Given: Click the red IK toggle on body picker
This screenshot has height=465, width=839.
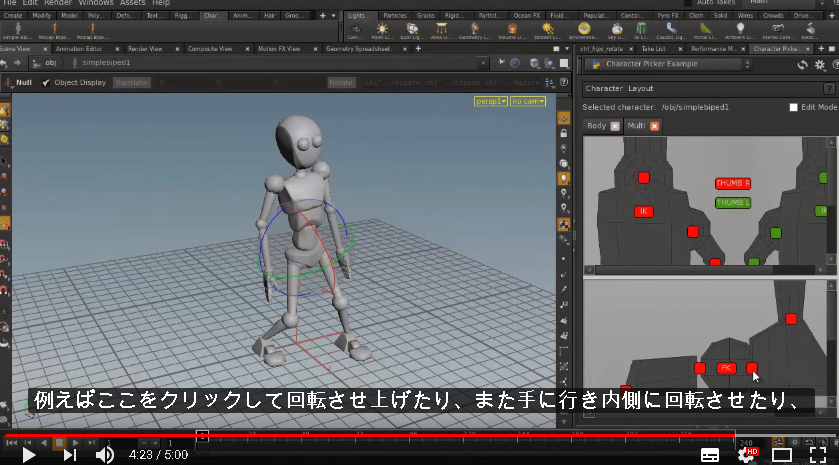Looking at the screenshot, I should tap(644, 211).
